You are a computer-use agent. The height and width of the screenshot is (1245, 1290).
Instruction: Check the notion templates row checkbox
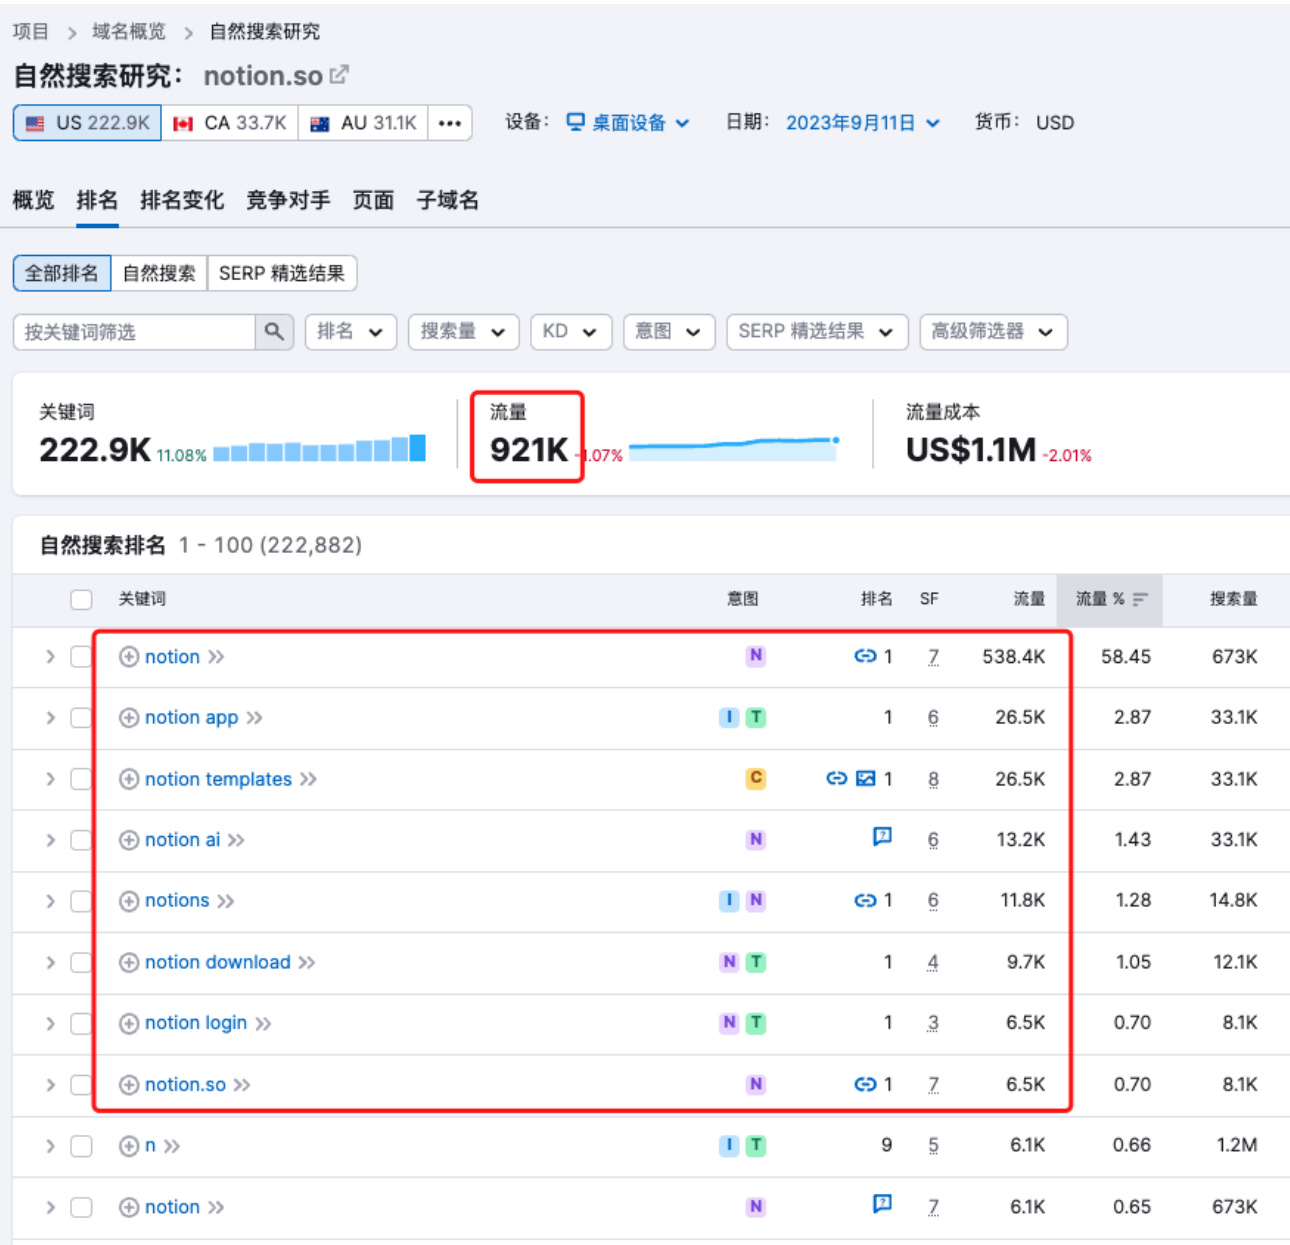coord(82,779)
